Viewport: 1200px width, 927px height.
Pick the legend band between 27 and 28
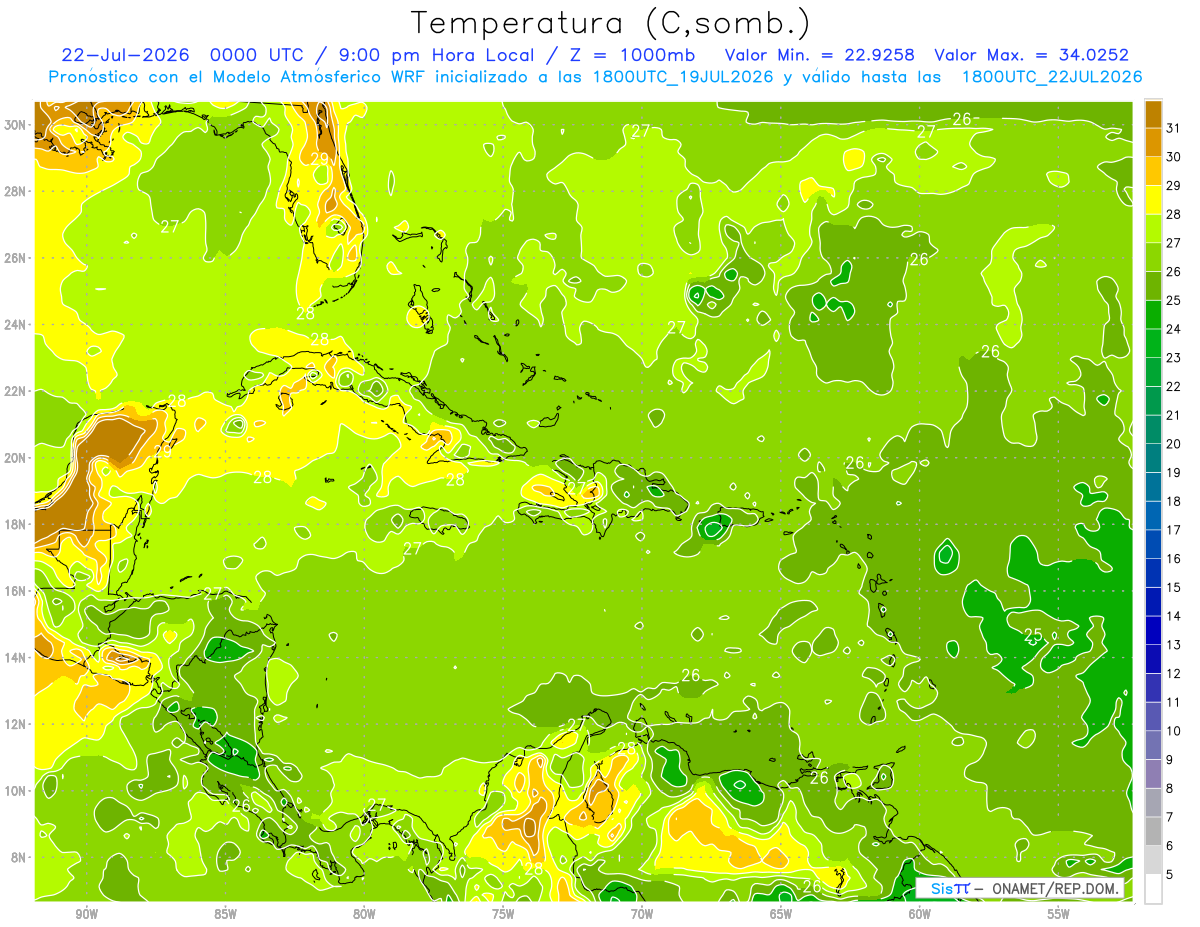pyautogui.click(x=1153, y=228)
